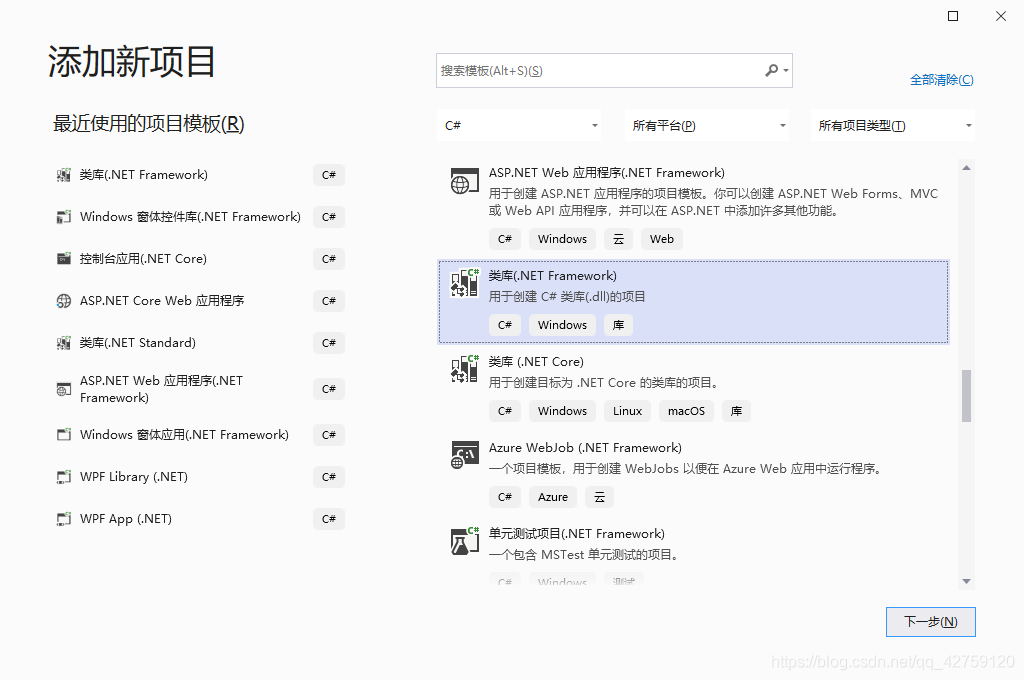Click the 库 tag under 类库(.NET Framework)
This screenshot has width=1024, height=680.
click(618, 325)
